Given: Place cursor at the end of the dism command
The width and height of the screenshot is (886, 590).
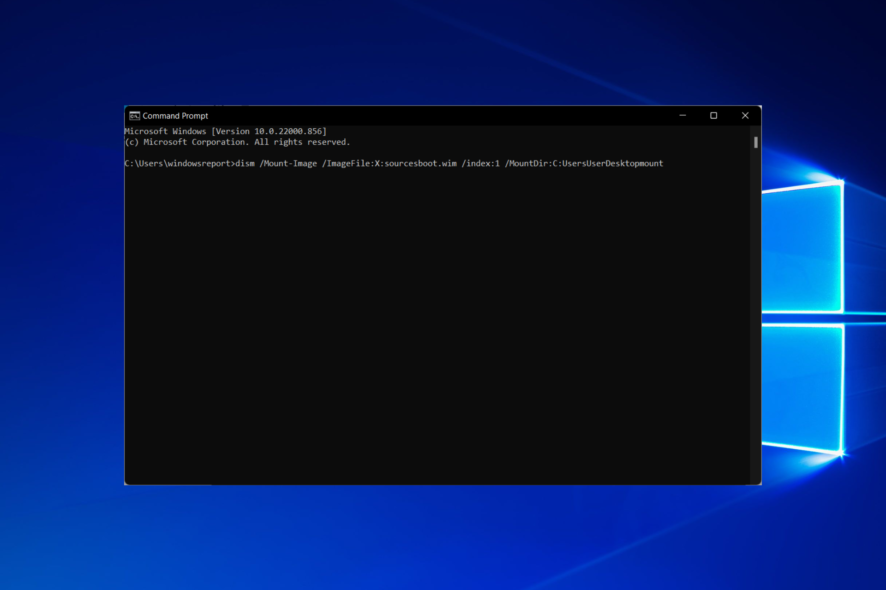Looking at the screenshot, I should (x=666, y=163).
